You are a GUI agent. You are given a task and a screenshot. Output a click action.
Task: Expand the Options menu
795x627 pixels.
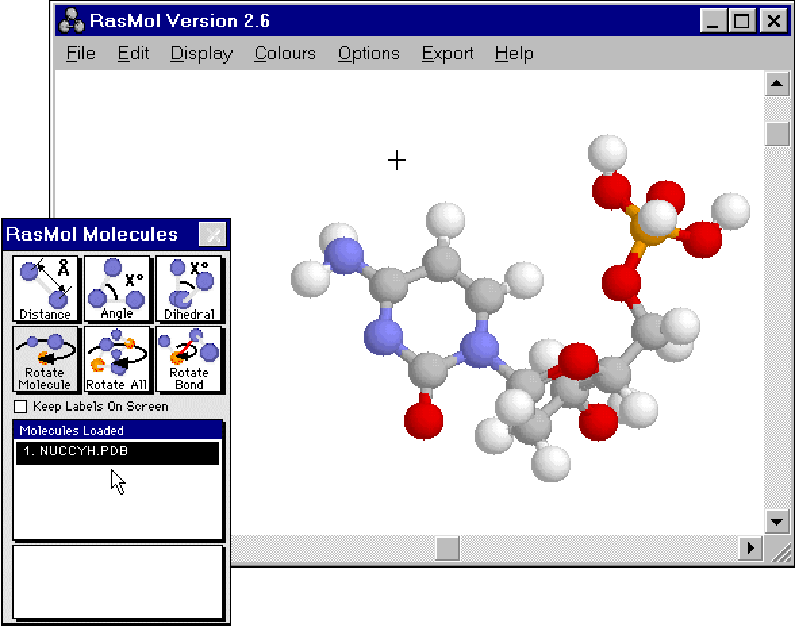[x=368, y=54]
